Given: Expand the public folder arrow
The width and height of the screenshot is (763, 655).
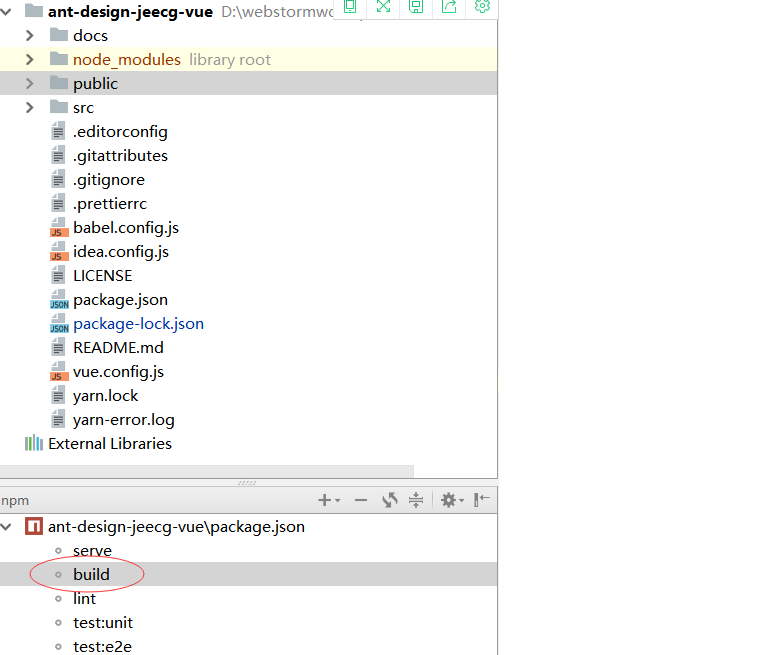Looking at the screenshot, I should click(x=30, y=83).
